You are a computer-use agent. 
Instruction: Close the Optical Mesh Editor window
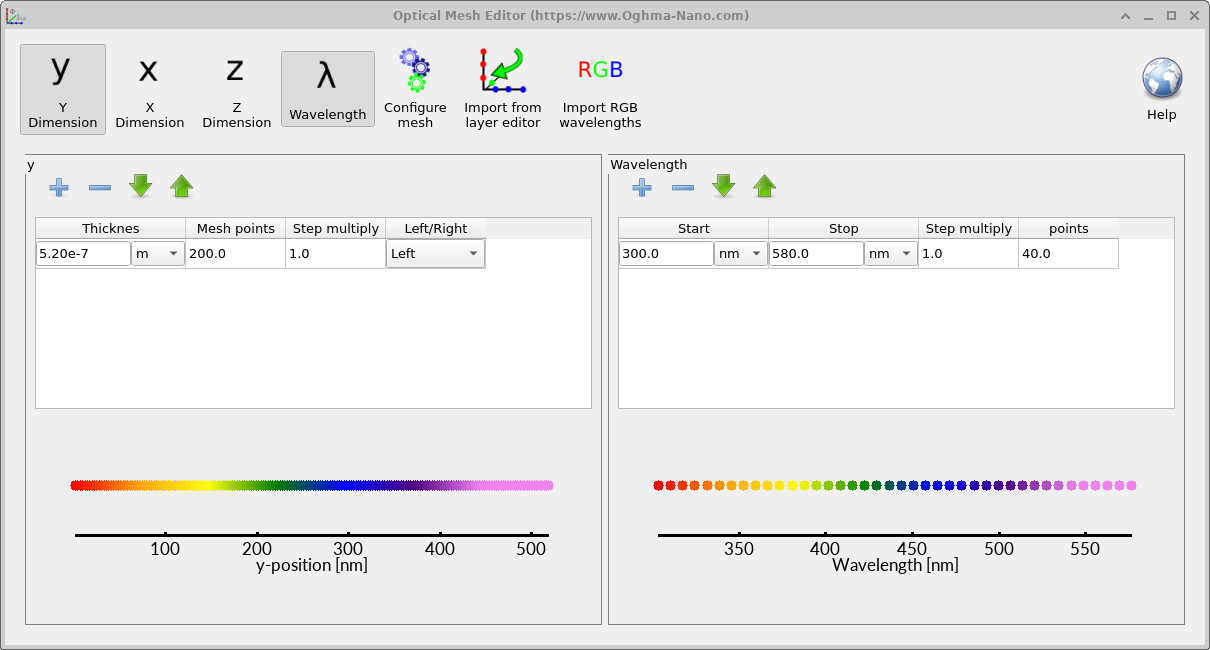[1193, 16]
